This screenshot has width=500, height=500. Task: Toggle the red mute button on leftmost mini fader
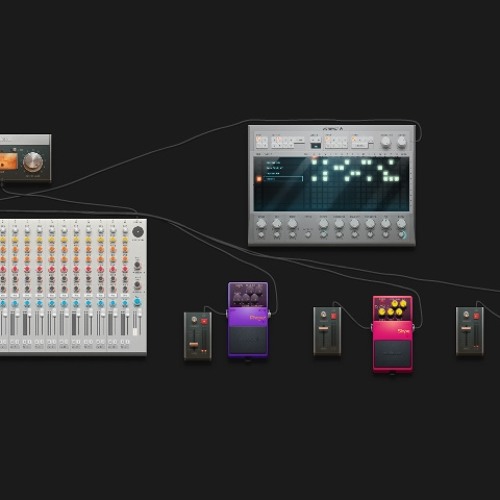[204, 321]
